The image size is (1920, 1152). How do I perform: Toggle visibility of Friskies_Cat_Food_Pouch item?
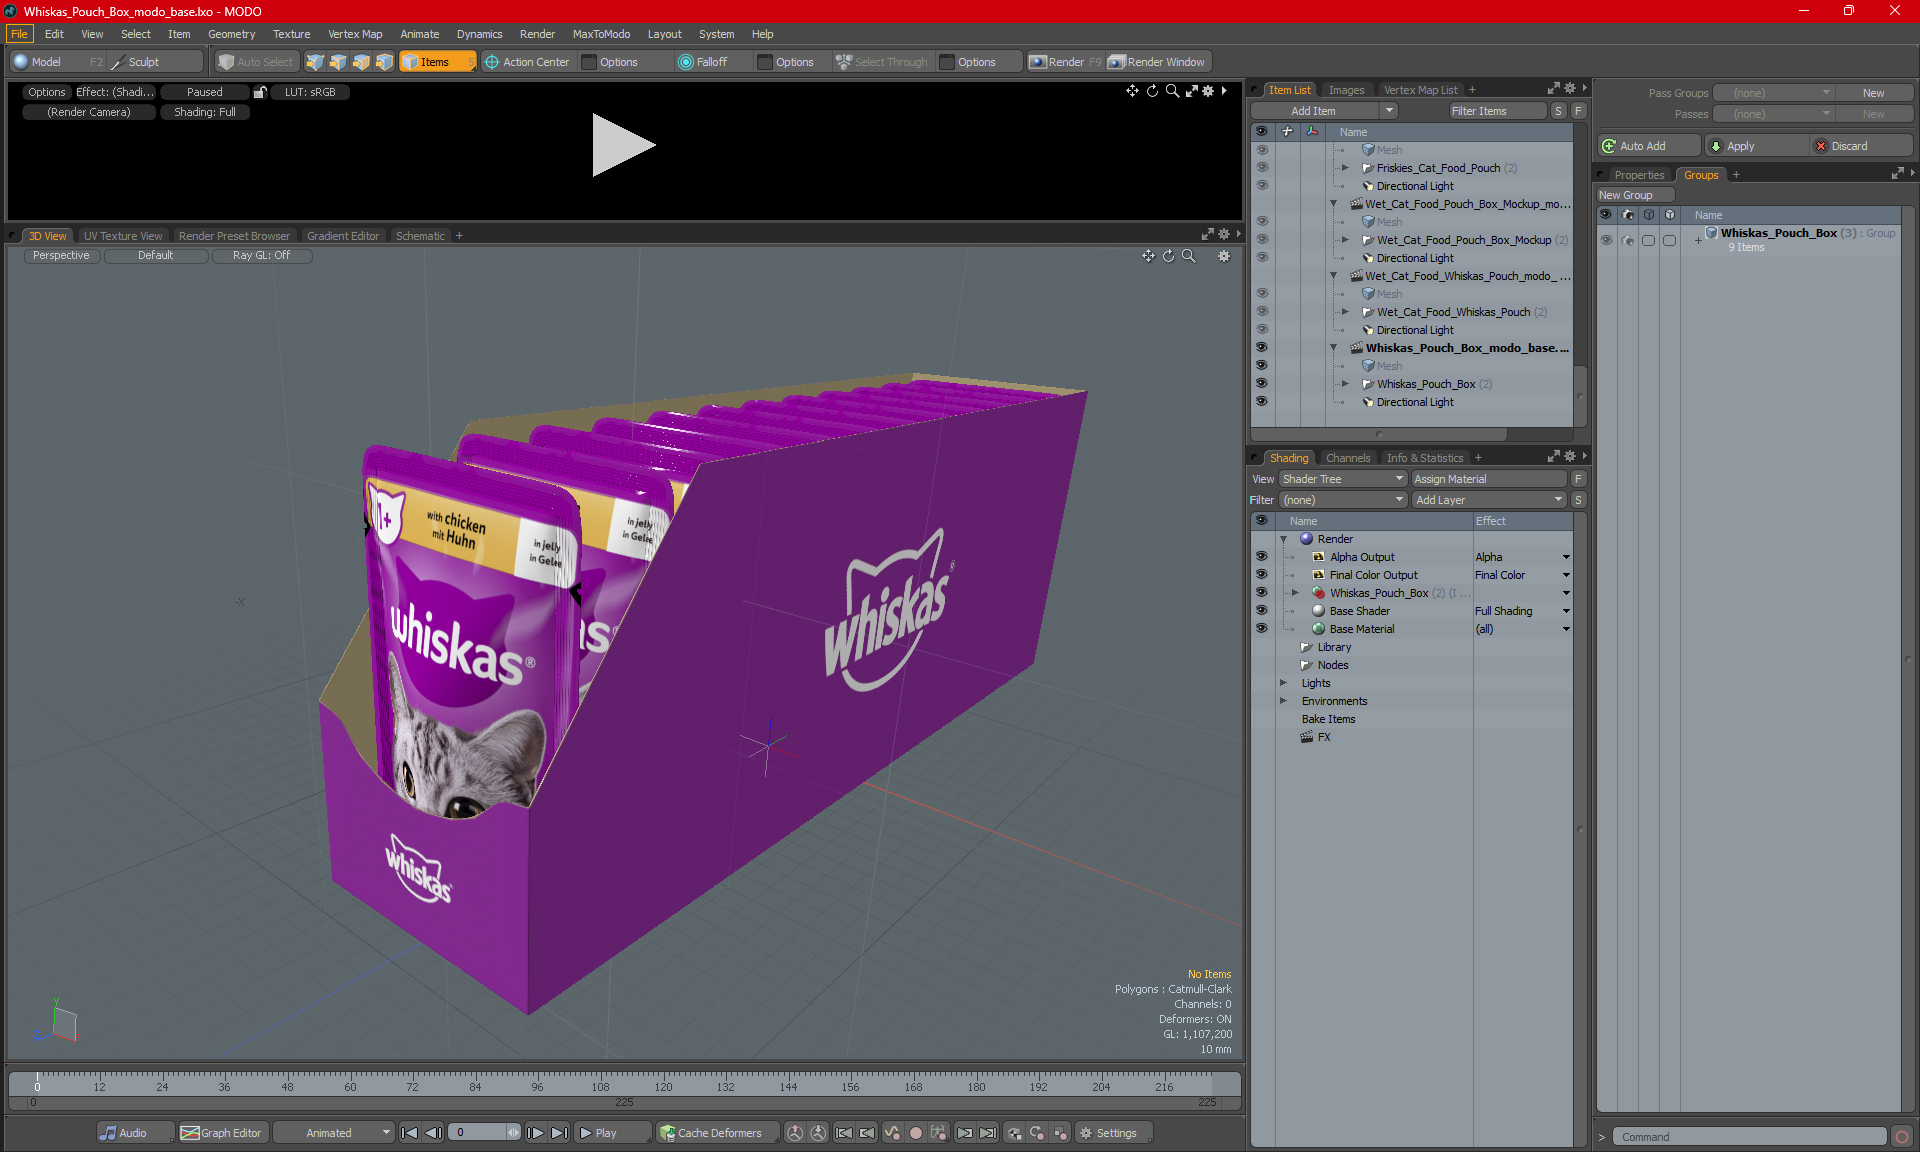coord(1261,168)
